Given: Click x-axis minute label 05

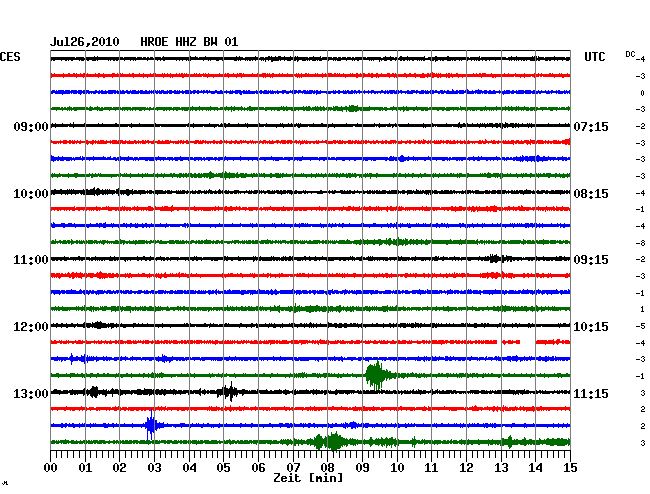Looking at the screenshot, I should click(x=223, y=468).
